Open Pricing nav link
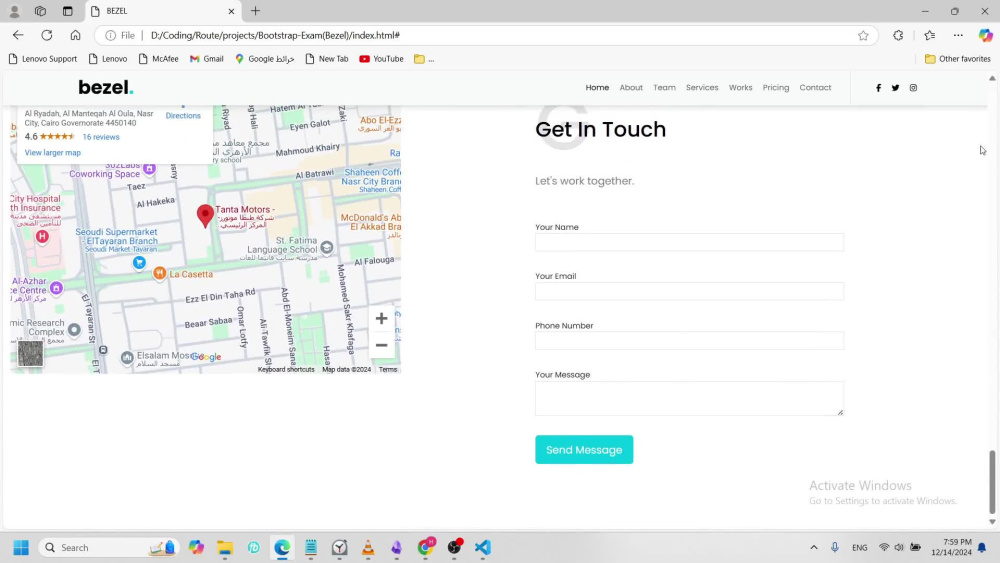The height and width of the screenshot is (563, 1000). coord(776,87)
